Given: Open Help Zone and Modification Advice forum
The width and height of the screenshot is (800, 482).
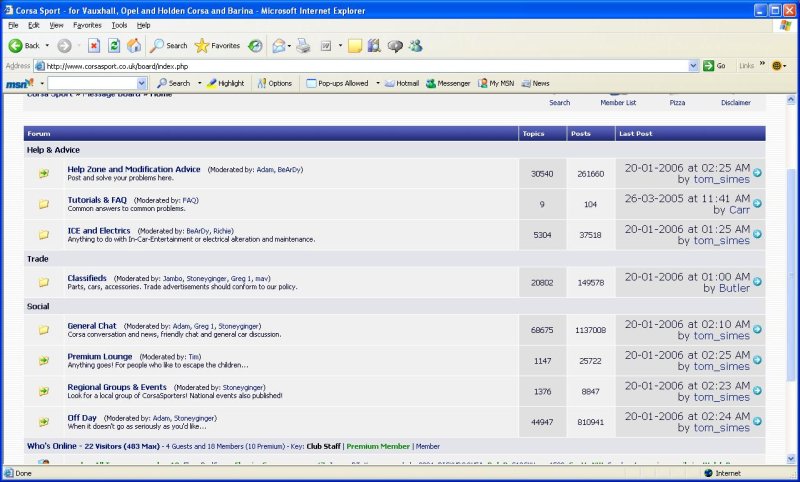Looking at the screenshot, I should tap(134, 169).
